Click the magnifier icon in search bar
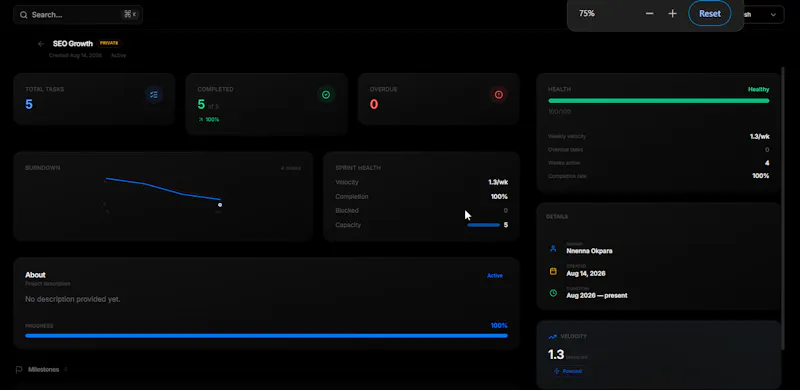 (23, 15)
